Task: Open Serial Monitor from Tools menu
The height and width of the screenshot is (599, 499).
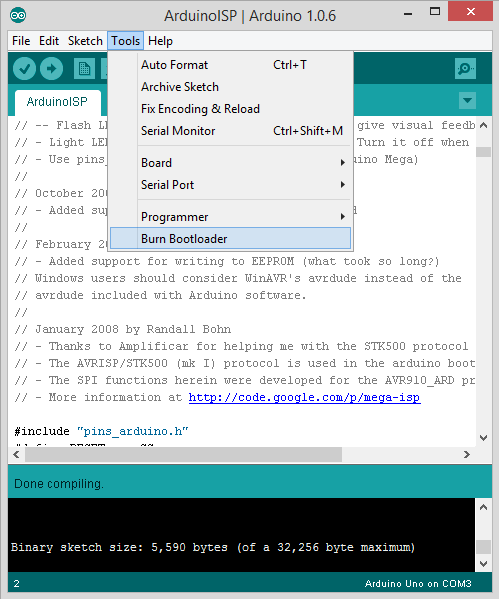Action: tap(230, 131)
